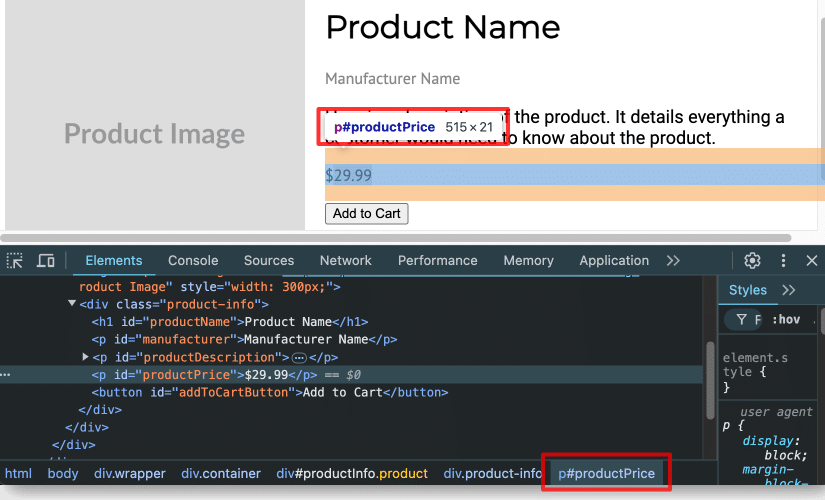Click the $29.99 price text
This screenshot has height=500, width=825.
pyautogui.click(x=348, y=175)
